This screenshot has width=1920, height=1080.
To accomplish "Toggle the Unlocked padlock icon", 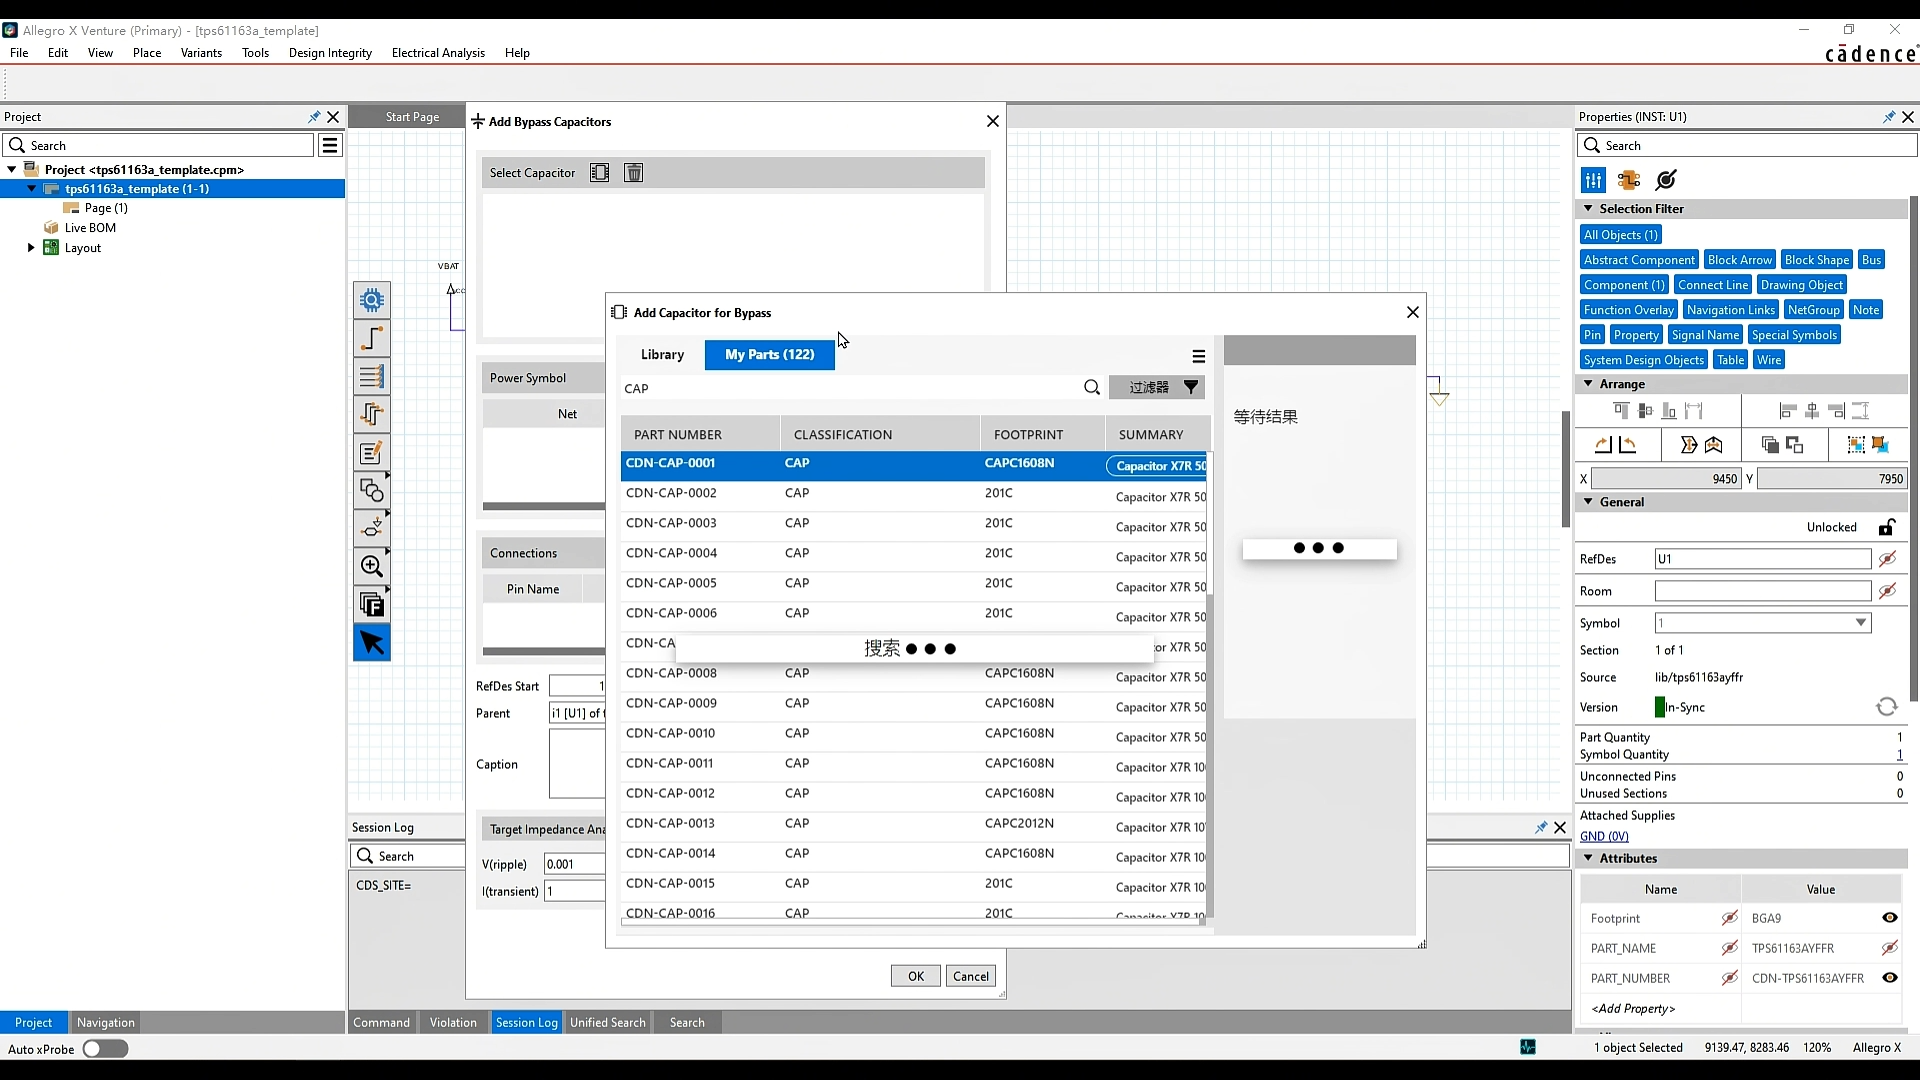I will [1887, 527].
